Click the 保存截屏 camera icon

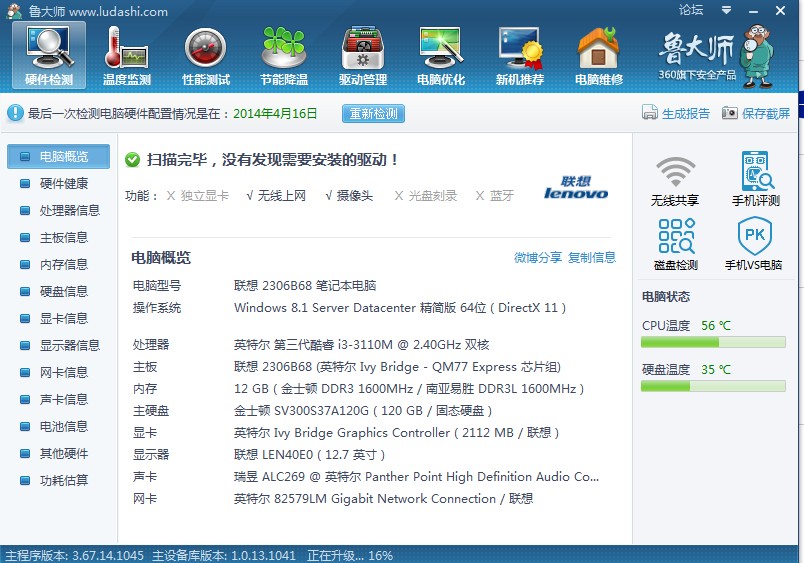[x=729, y=112]
